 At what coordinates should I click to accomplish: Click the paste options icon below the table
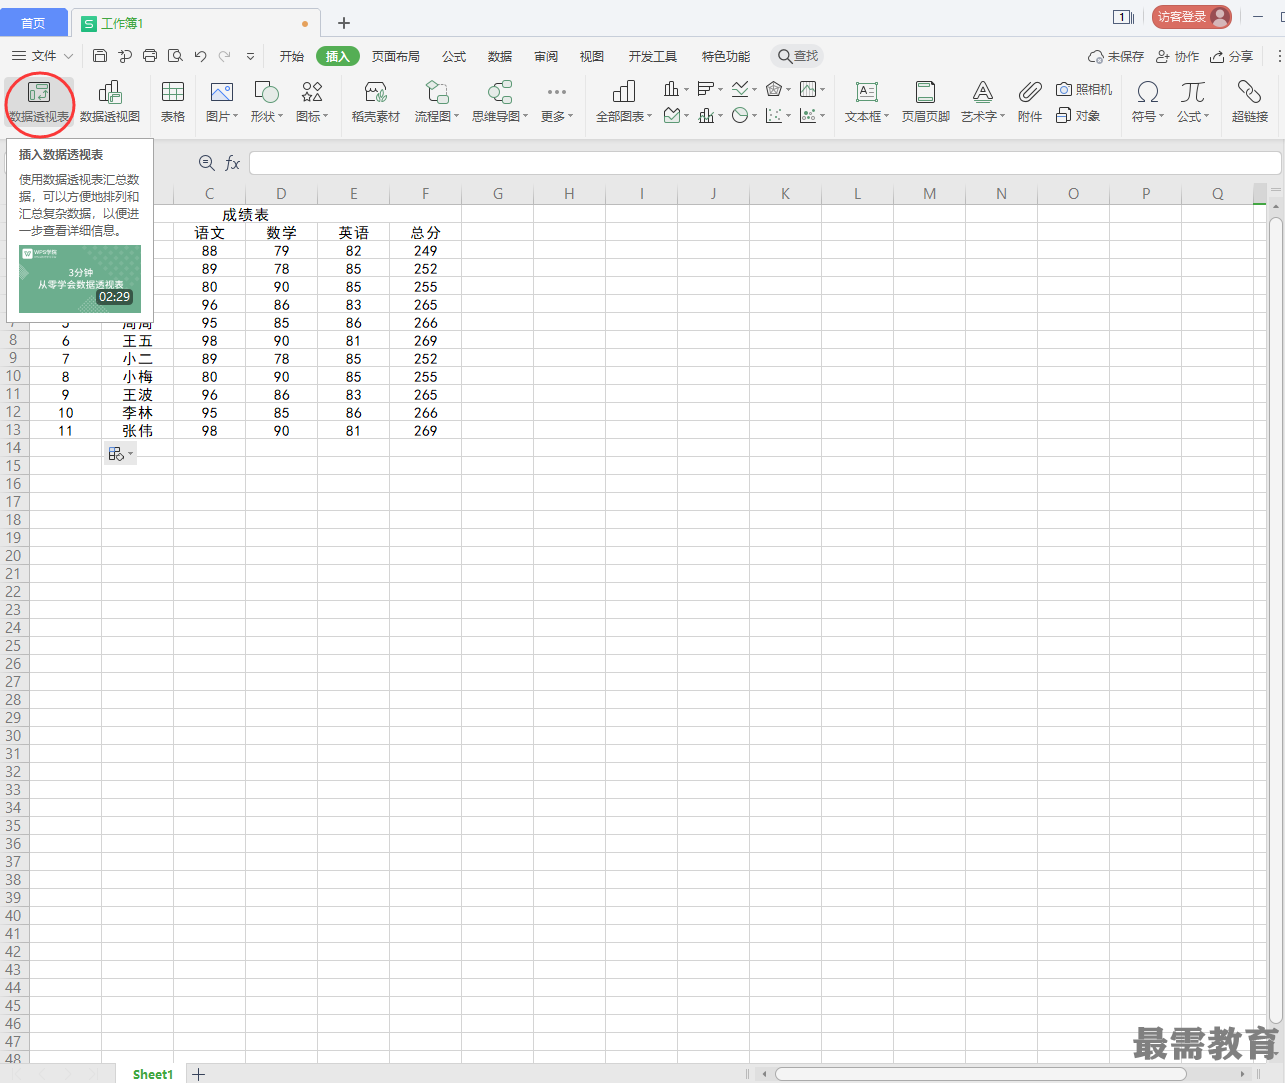119,454
